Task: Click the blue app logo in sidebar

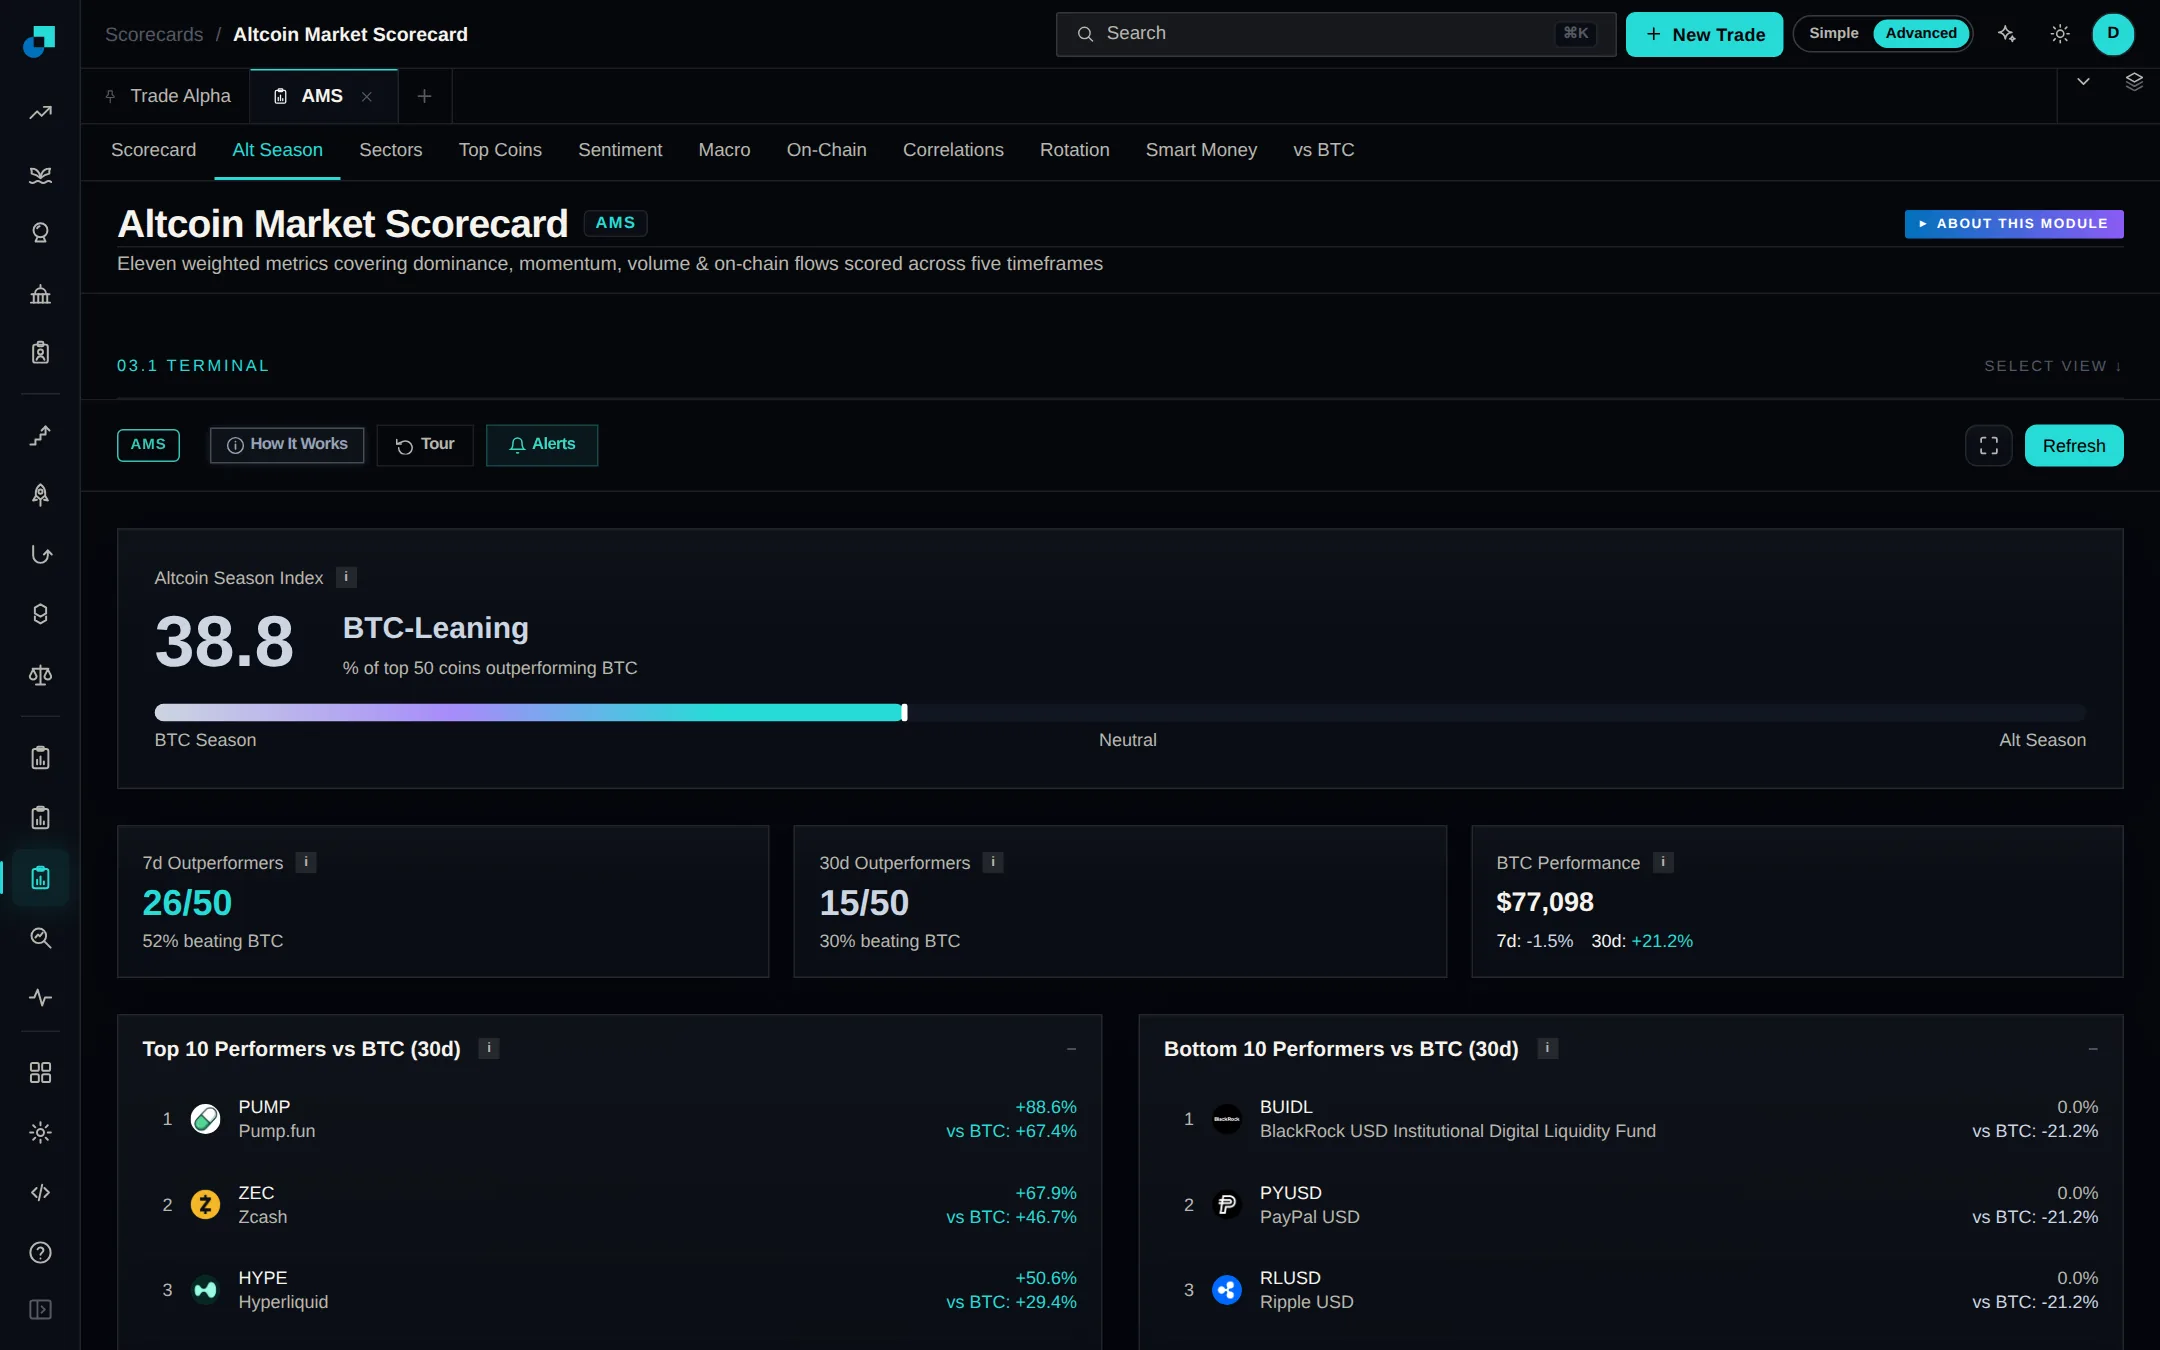Action: pyautogui.click(x=39, y=40)
